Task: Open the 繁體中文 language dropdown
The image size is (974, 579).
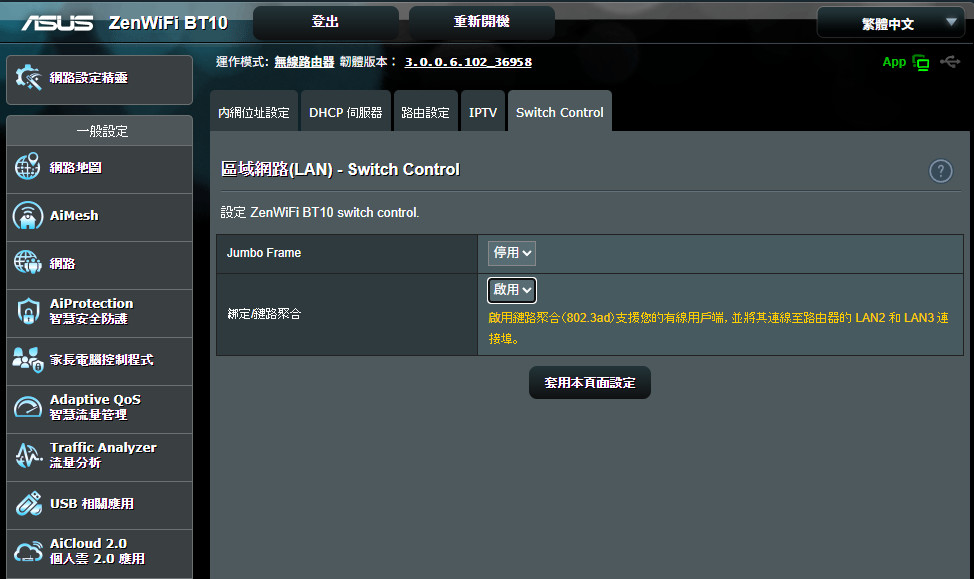Action: click(x=891, y=24)
